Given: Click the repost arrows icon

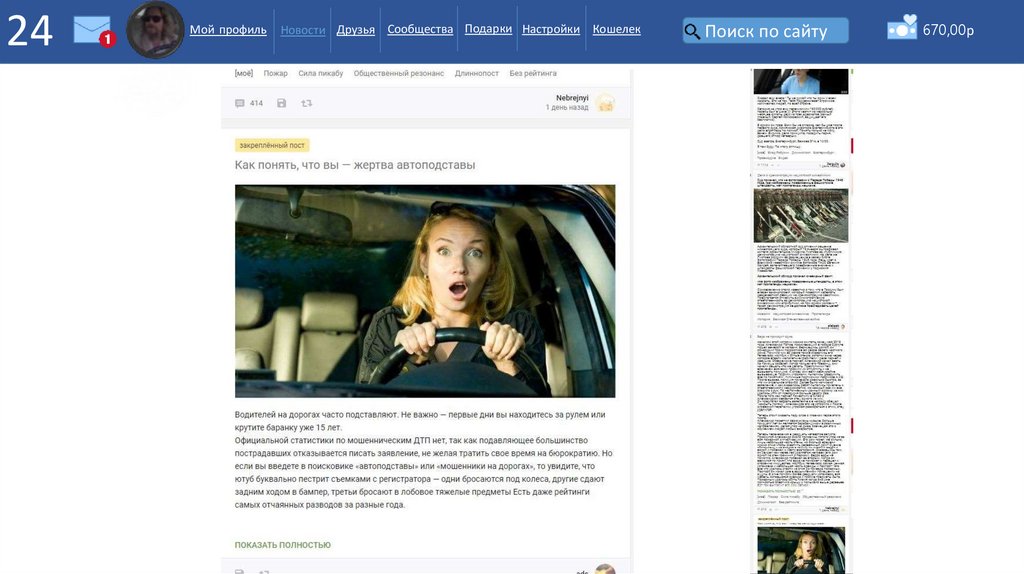Looking at the screenshot, I should 306,103.
